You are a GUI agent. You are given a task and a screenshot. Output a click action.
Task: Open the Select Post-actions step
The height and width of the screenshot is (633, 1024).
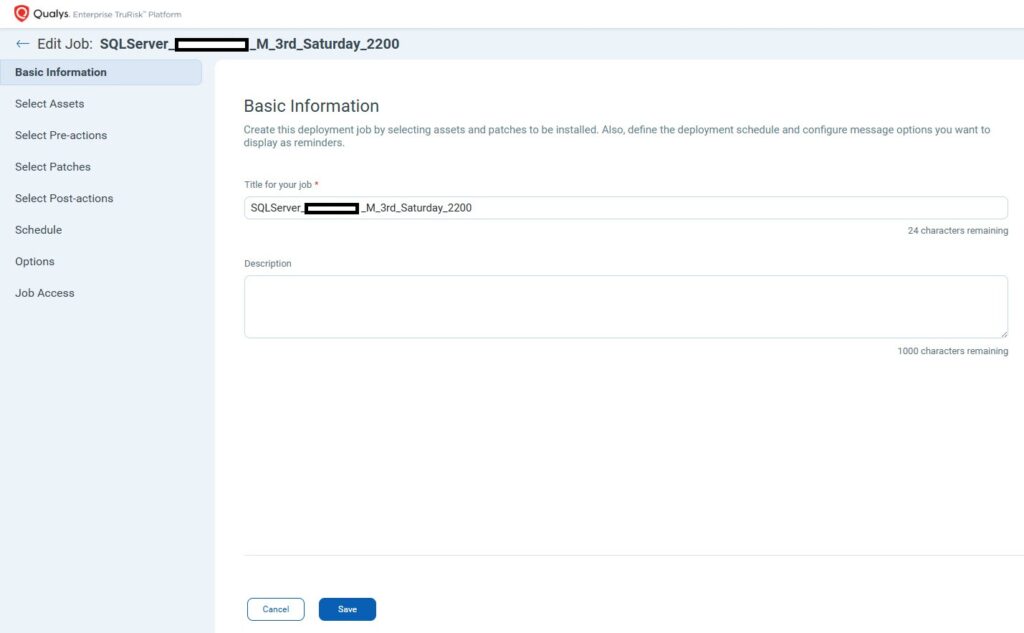(64, 198)
